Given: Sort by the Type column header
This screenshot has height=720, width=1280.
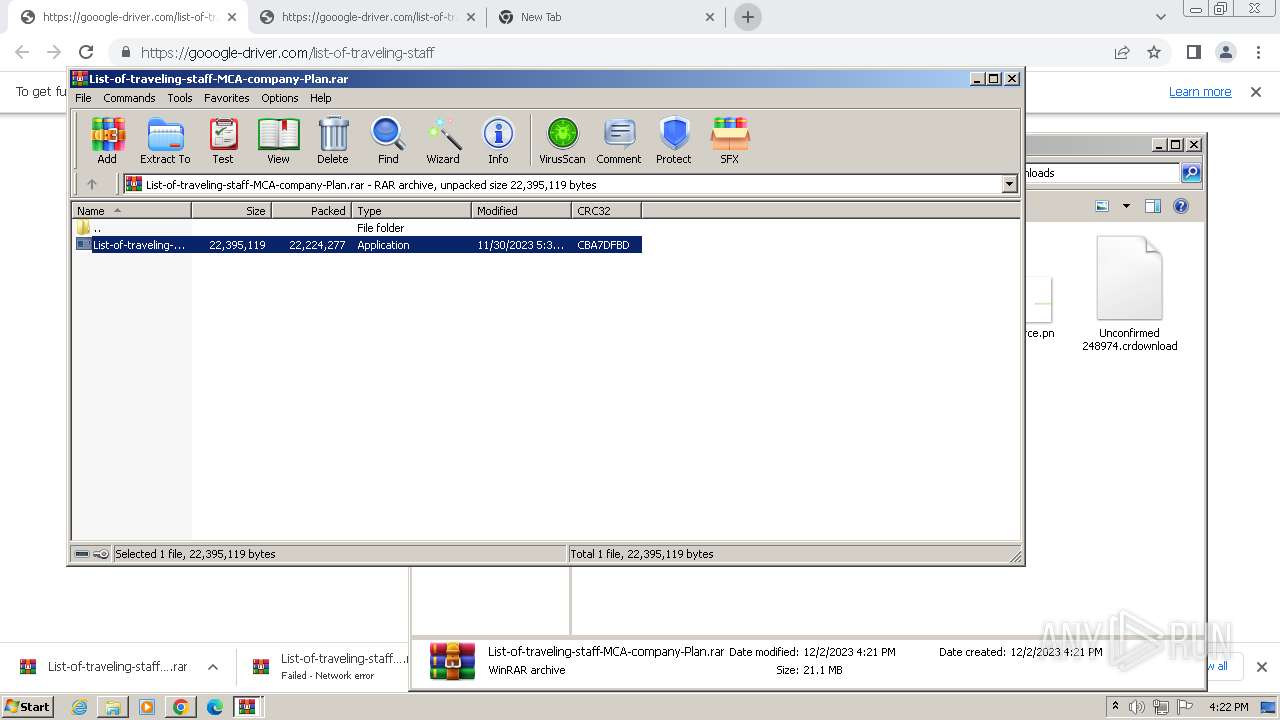Looking at the screenshot, I should point(411,211).
